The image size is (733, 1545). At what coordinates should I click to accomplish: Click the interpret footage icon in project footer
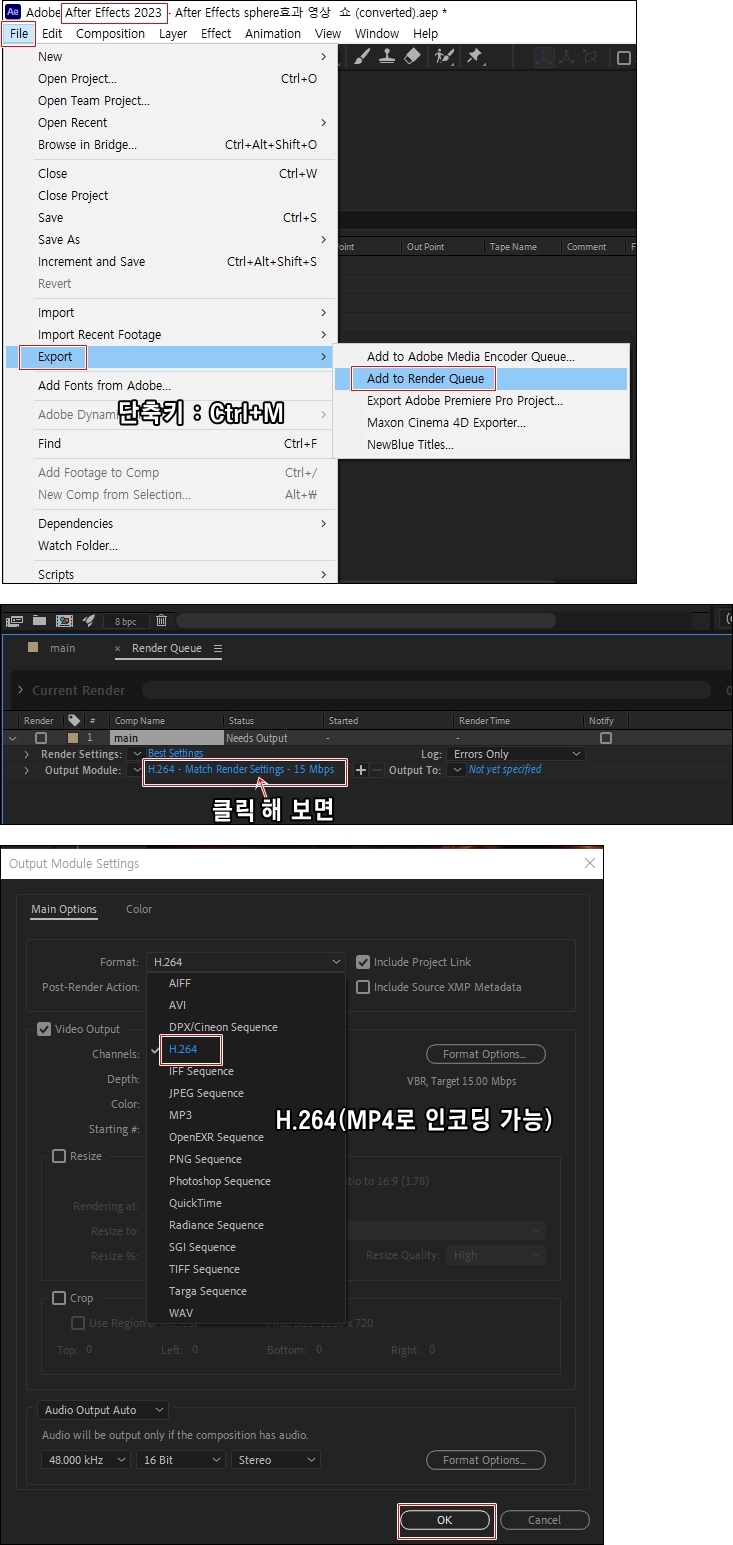coord(14,620)
